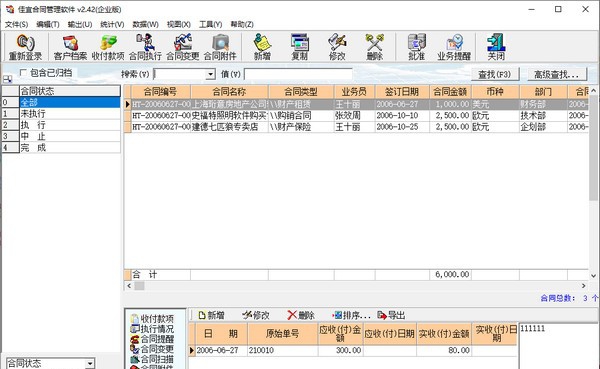
Task: Click 删除 in the lower payment toolbar
Action: tap(301, 315)
